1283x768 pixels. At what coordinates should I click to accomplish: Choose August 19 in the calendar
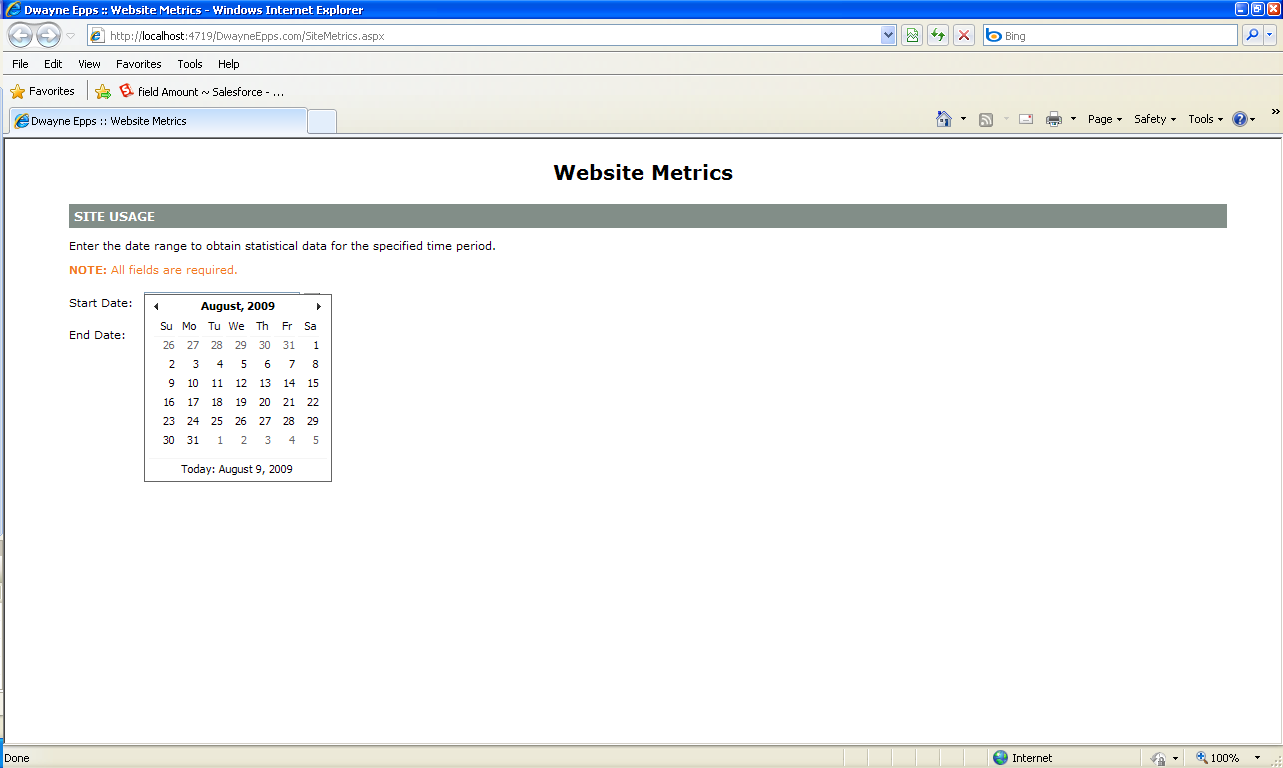click(x=241, y=402)
